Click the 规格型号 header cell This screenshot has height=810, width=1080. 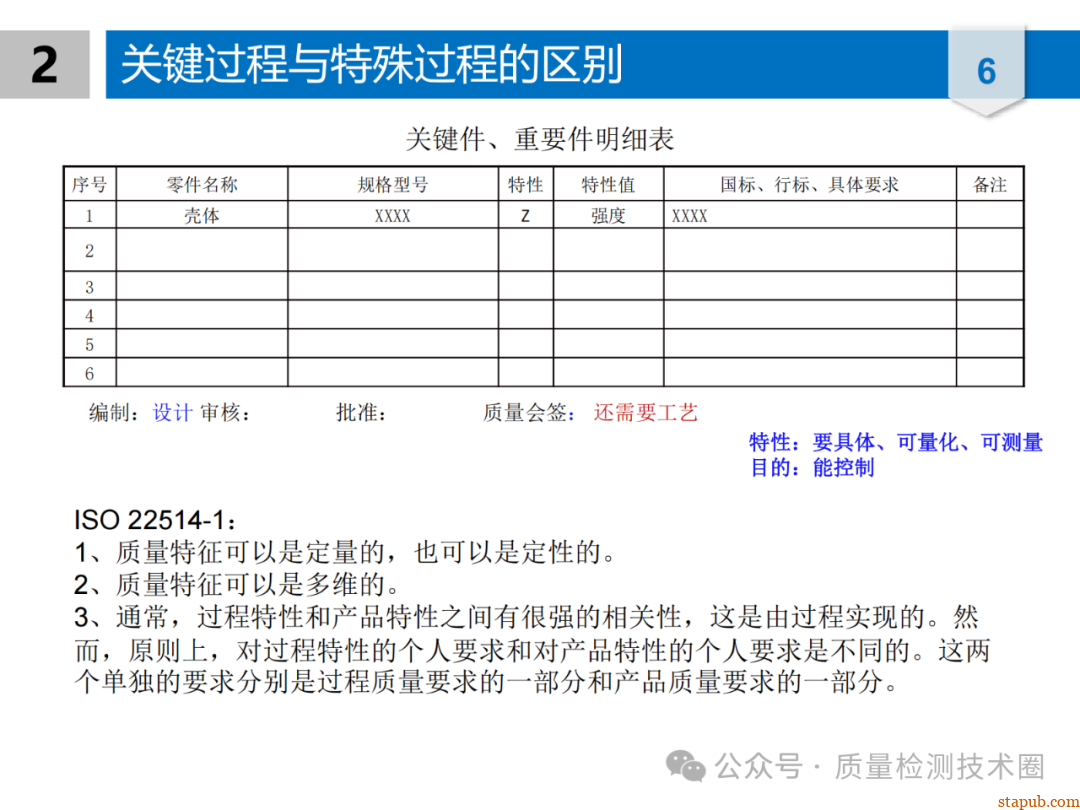click(x=393, y=185)
